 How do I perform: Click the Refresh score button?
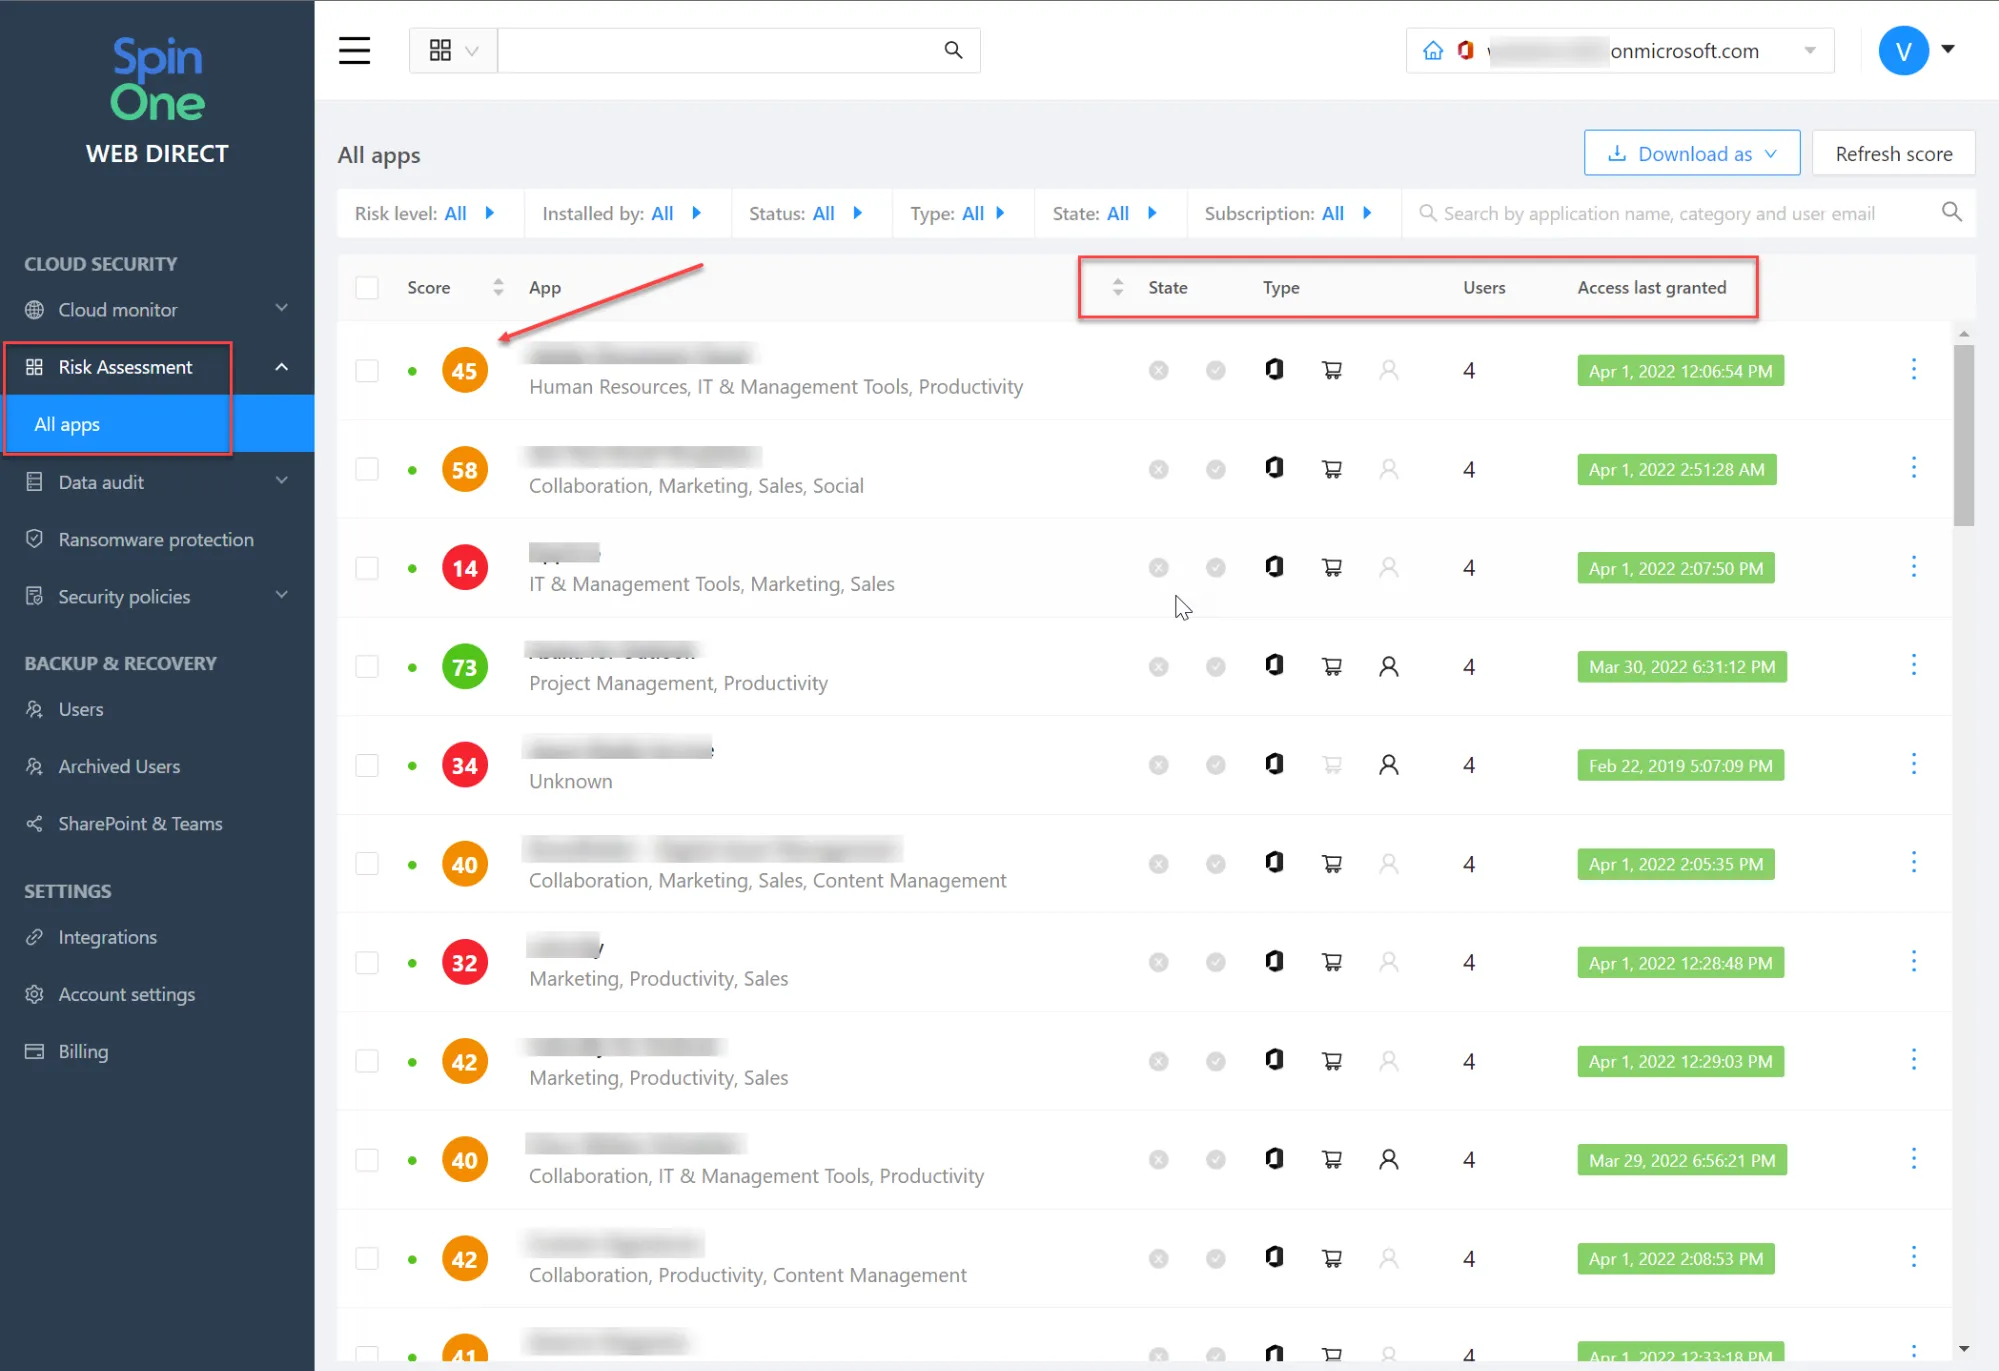pos(1893,153)
